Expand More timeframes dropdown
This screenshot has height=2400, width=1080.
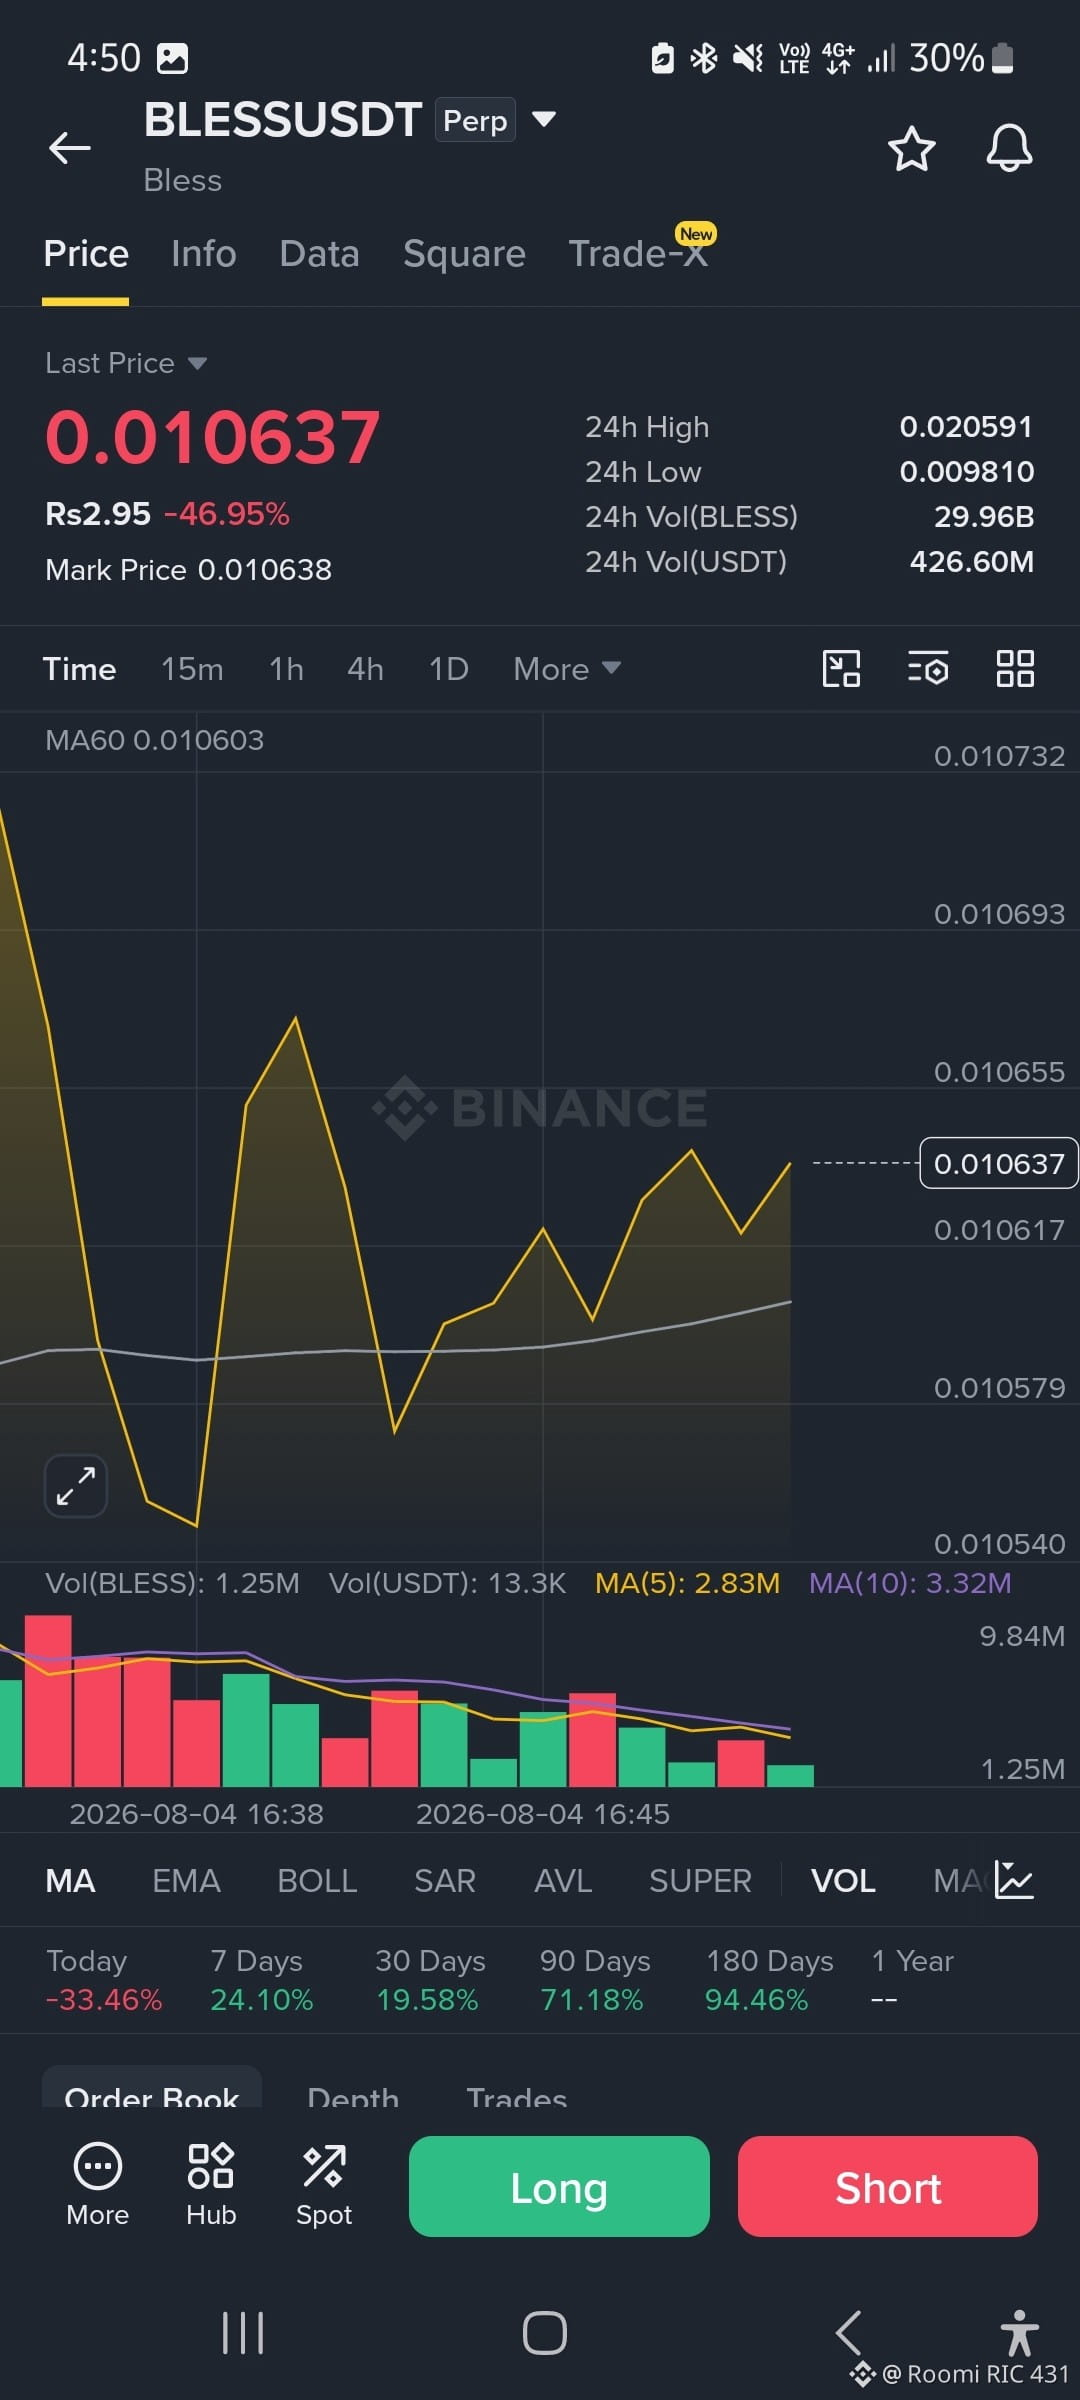coord(567,668)
